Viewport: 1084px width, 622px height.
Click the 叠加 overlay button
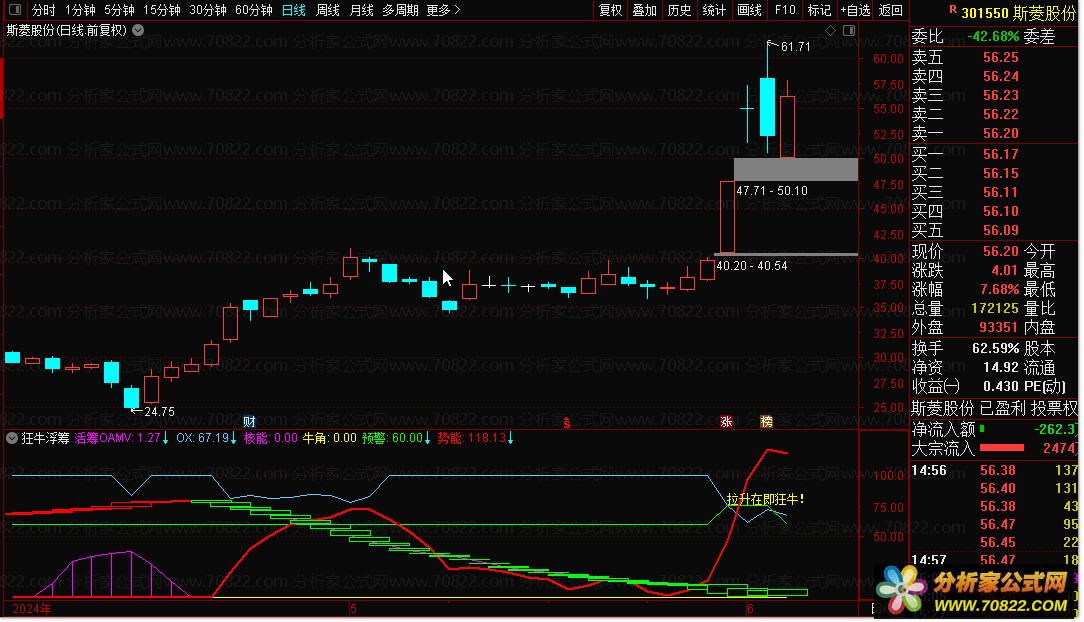click(x=644, y=10)
